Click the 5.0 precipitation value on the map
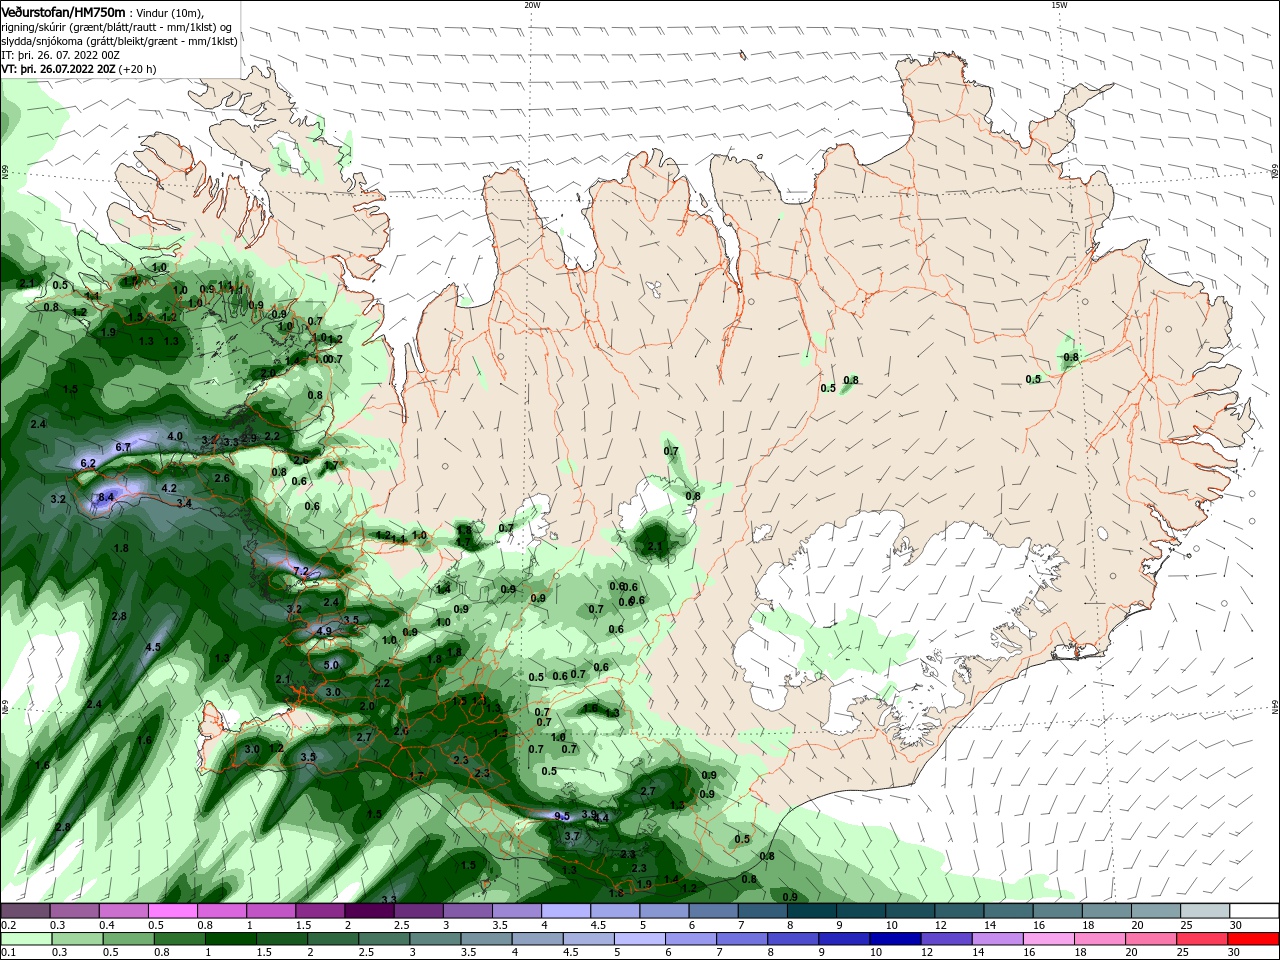1280x960 pixels. coord(332,665)
